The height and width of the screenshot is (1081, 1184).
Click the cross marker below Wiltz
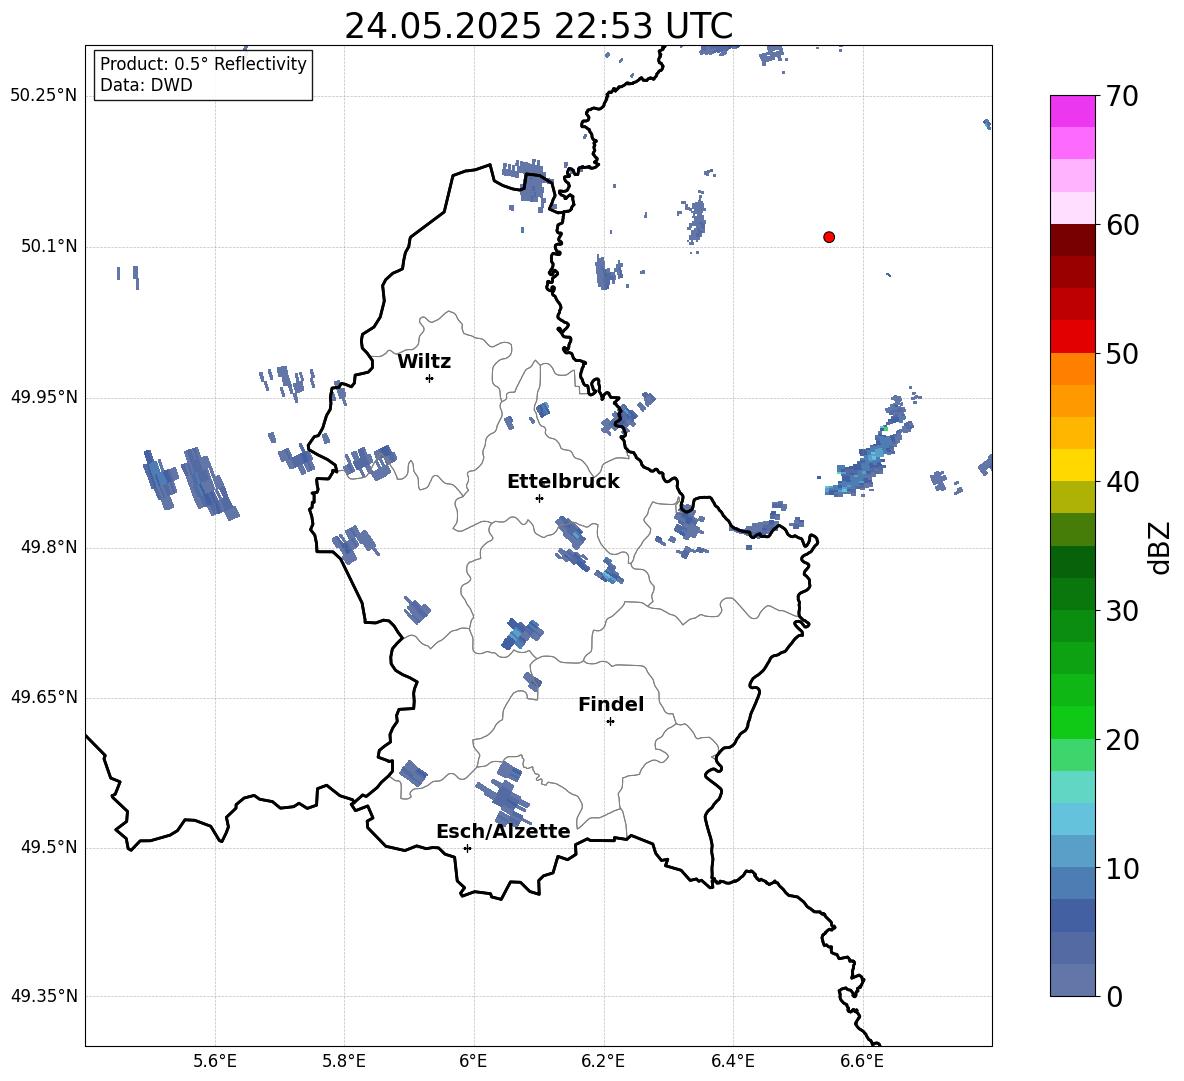pos(430,378)
